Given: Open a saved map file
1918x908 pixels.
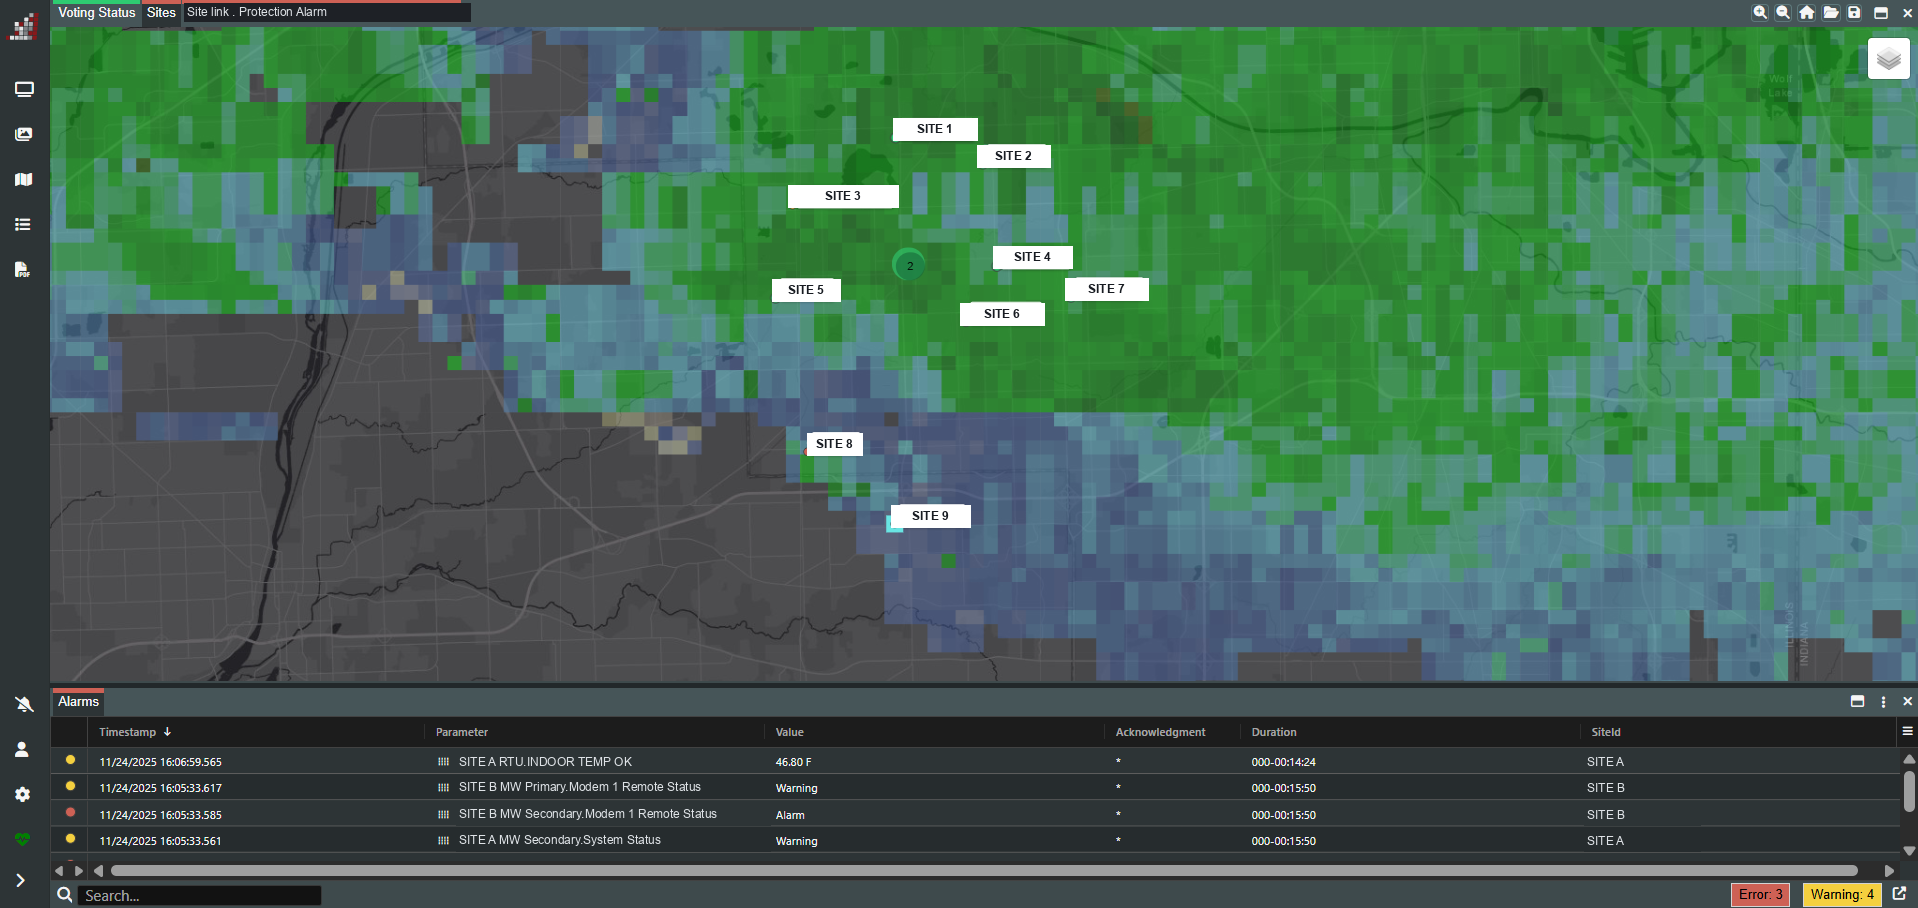Looking at the screenshot, I should (1831, 13).
